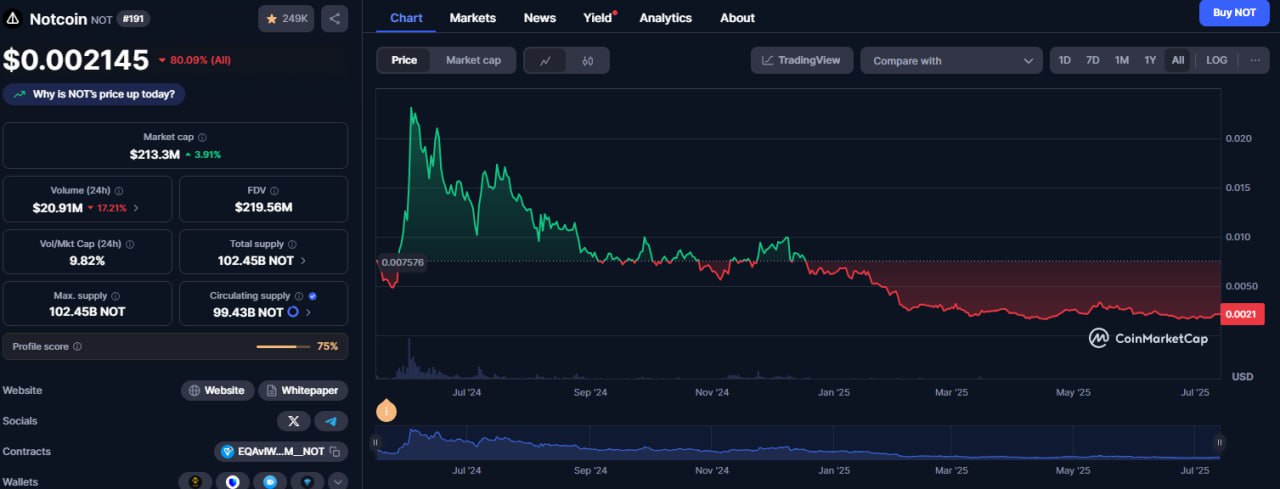1280x489 pixels.
Task: Click the $213.3M market cap value
Action: pos(154,155)
